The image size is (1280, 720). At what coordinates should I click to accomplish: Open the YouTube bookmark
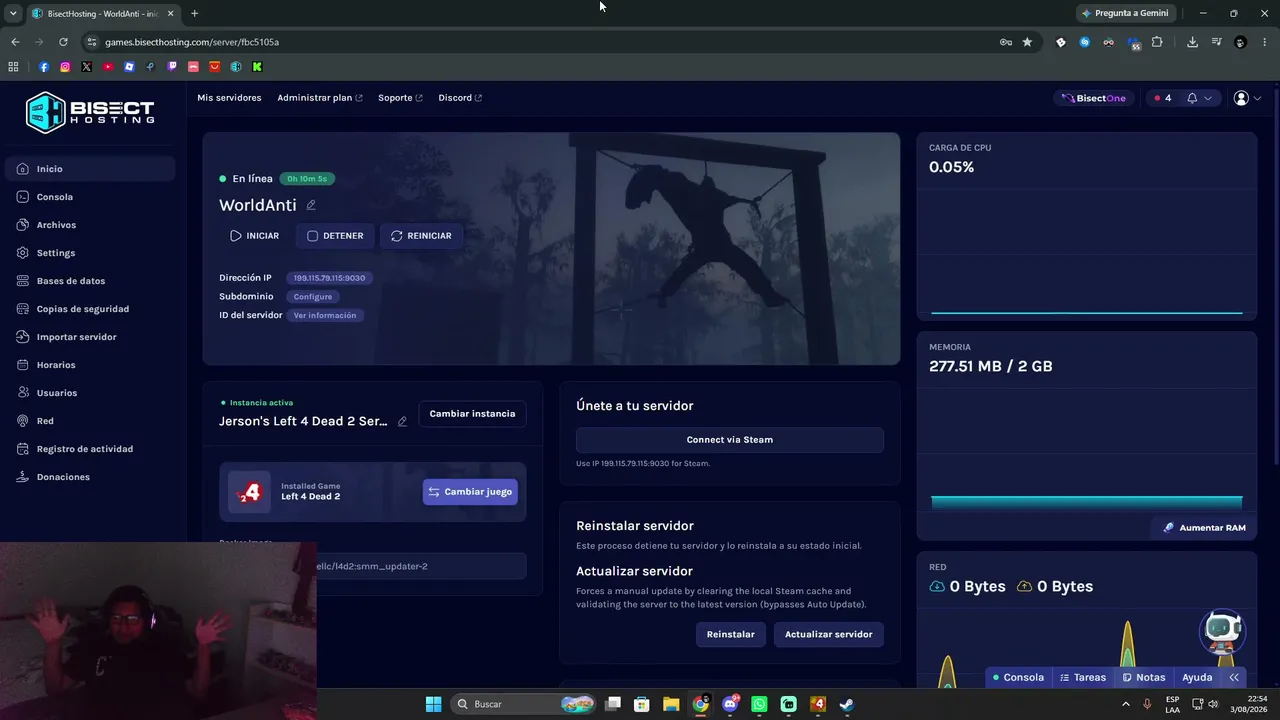[x=108, y=67]
